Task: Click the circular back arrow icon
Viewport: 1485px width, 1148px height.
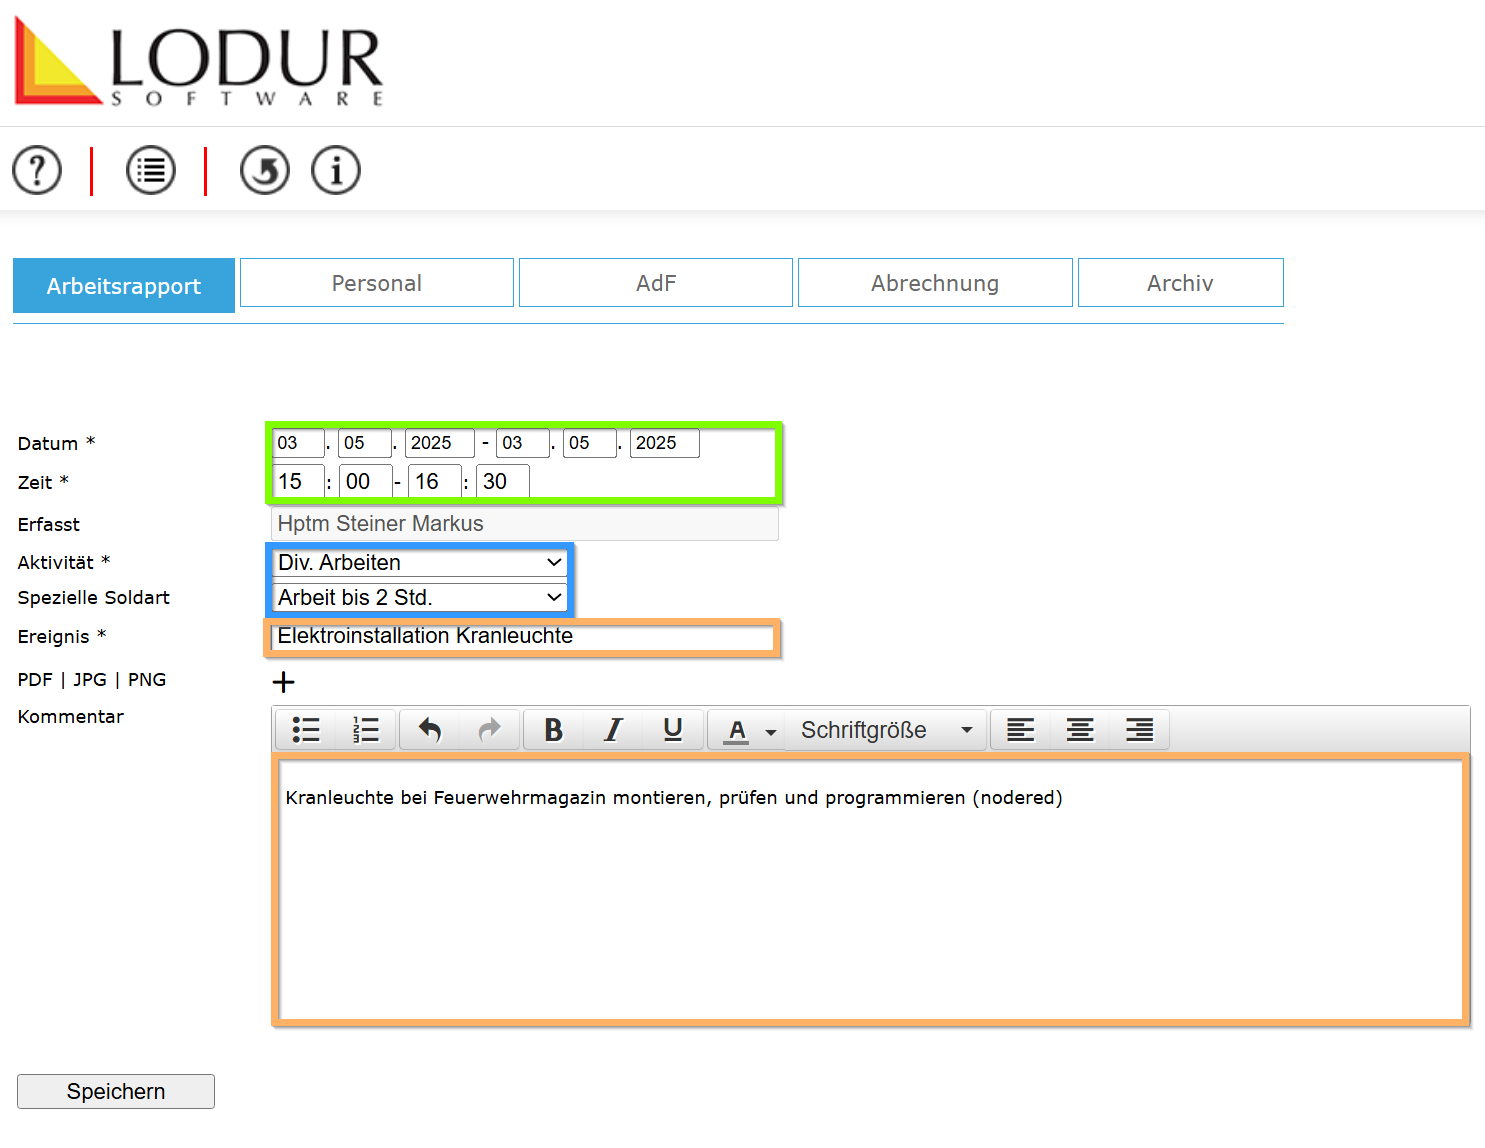Action: tap(265, 170)
